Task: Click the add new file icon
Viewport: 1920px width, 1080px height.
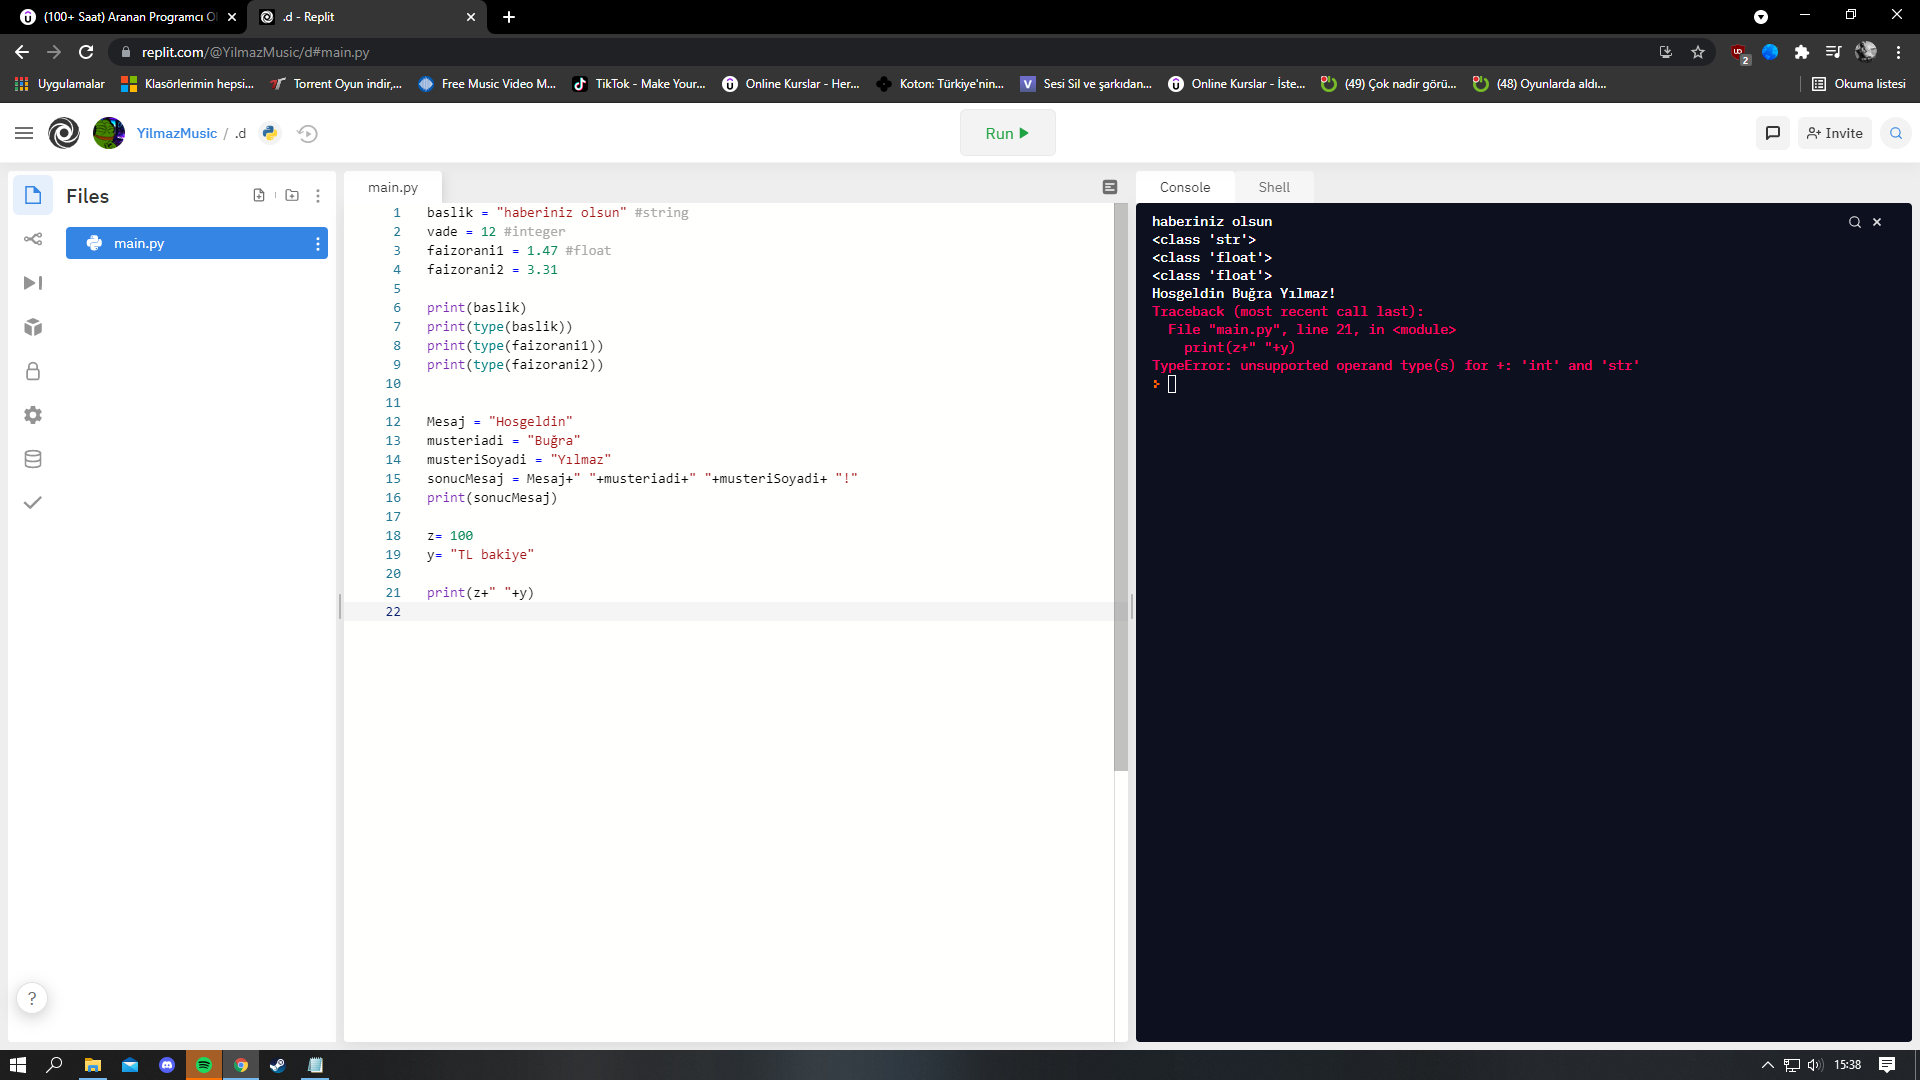Action: [x=259, y=196]
